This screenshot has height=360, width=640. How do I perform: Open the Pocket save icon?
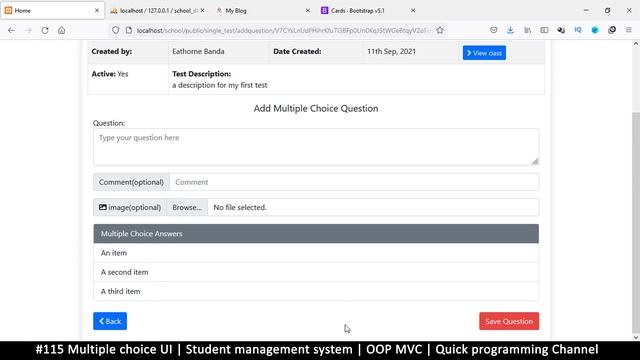[493, 30]
